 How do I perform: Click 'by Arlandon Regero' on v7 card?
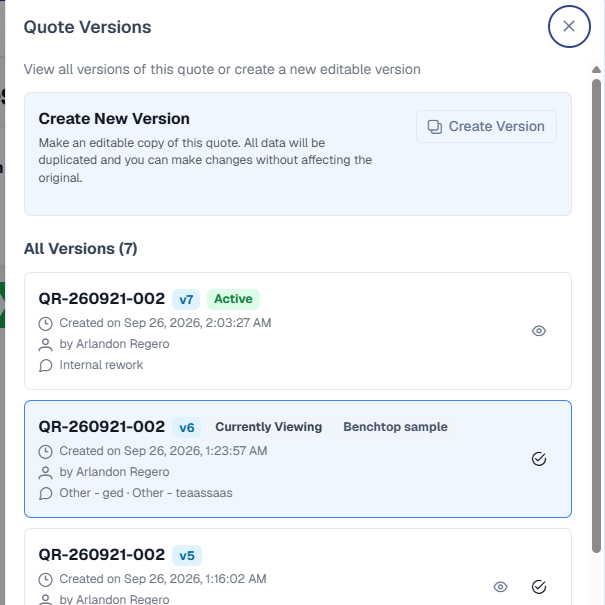click(x=114, y=344)
